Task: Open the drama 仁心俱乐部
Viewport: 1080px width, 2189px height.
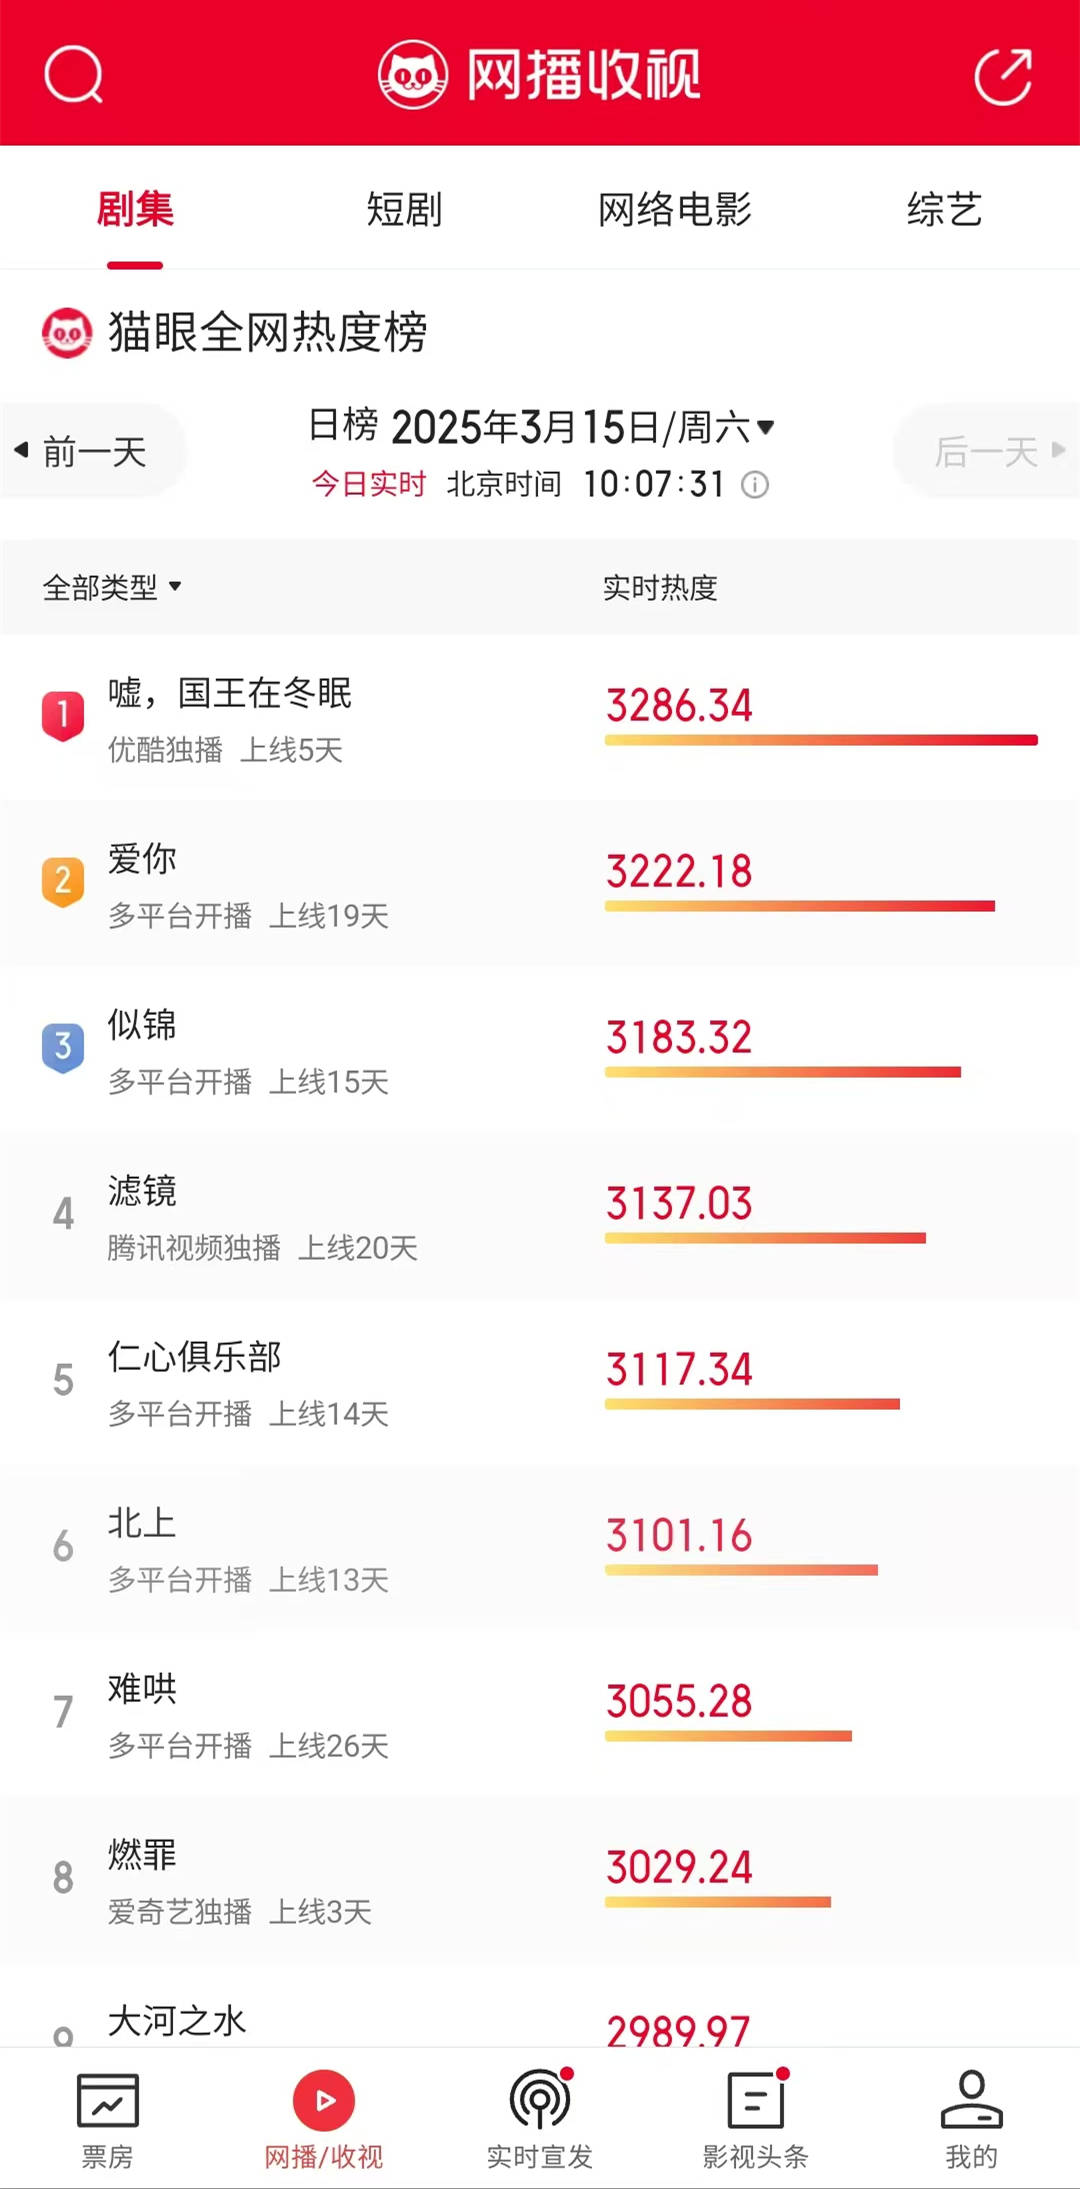Action: [x=195, y=1357]
